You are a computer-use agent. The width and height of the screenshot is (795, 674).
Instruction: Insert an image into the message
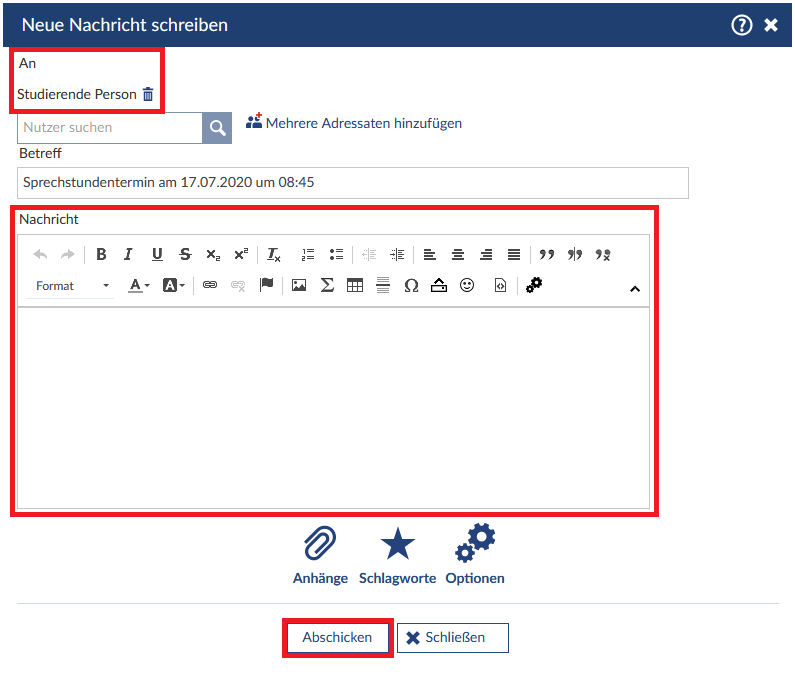[x=299, y=286]
